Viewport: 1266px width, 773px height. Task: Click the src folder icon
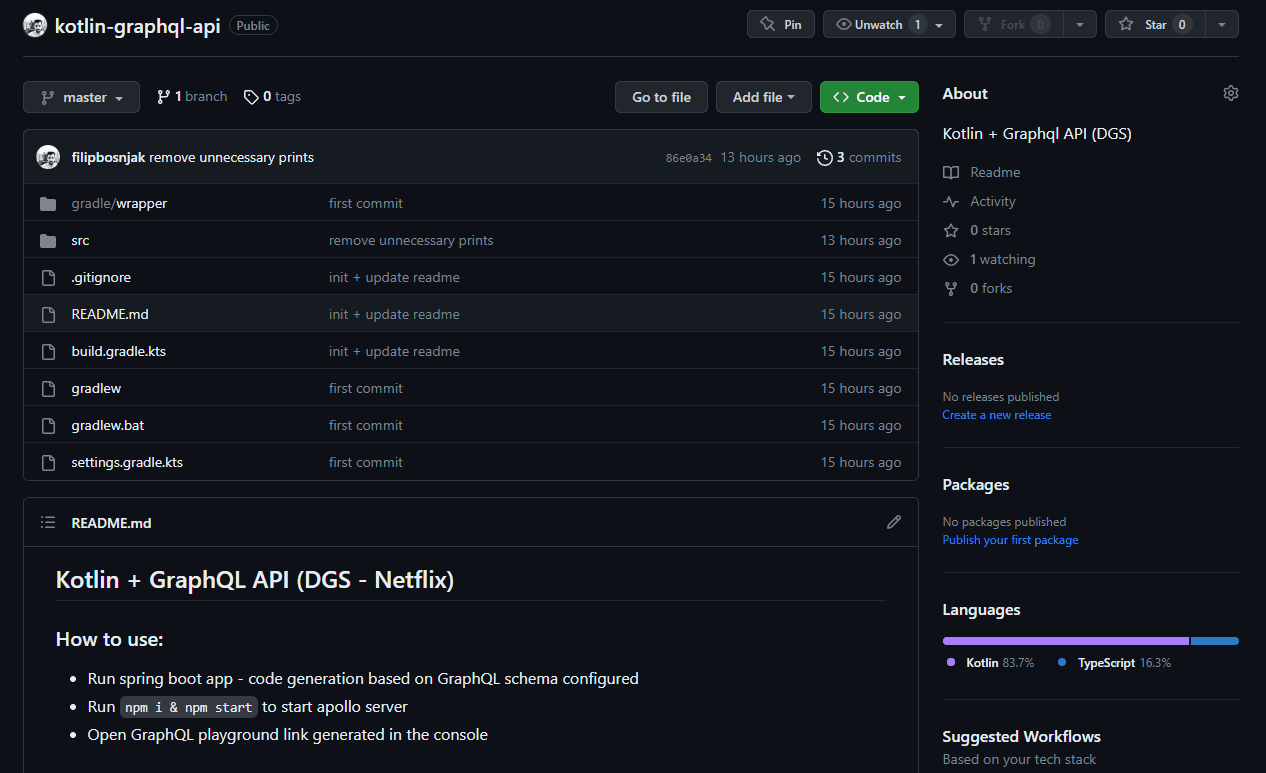pos(48,240)
